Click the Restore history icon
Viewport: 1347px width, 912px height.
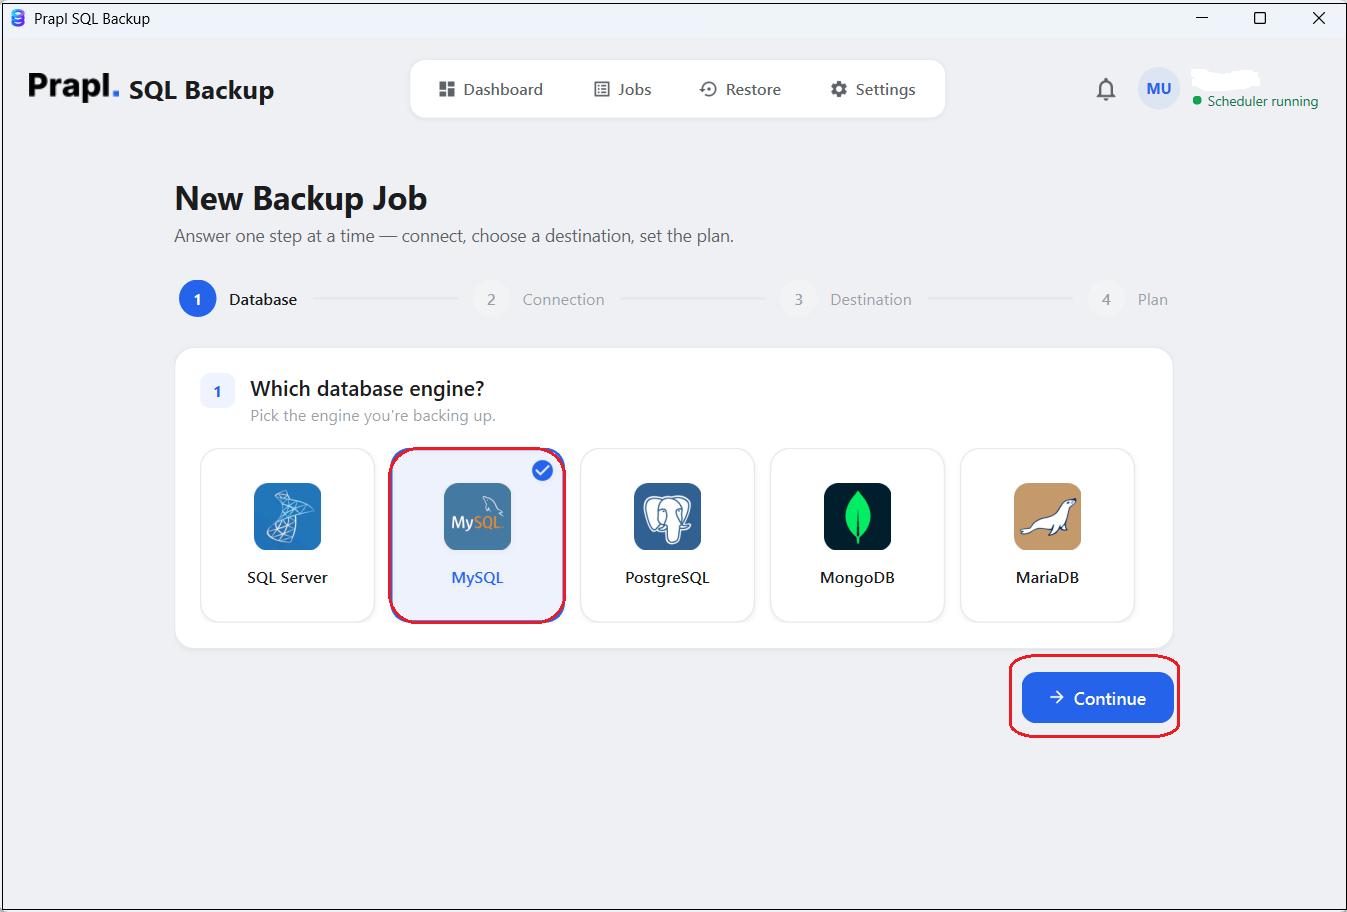[708, 89]
